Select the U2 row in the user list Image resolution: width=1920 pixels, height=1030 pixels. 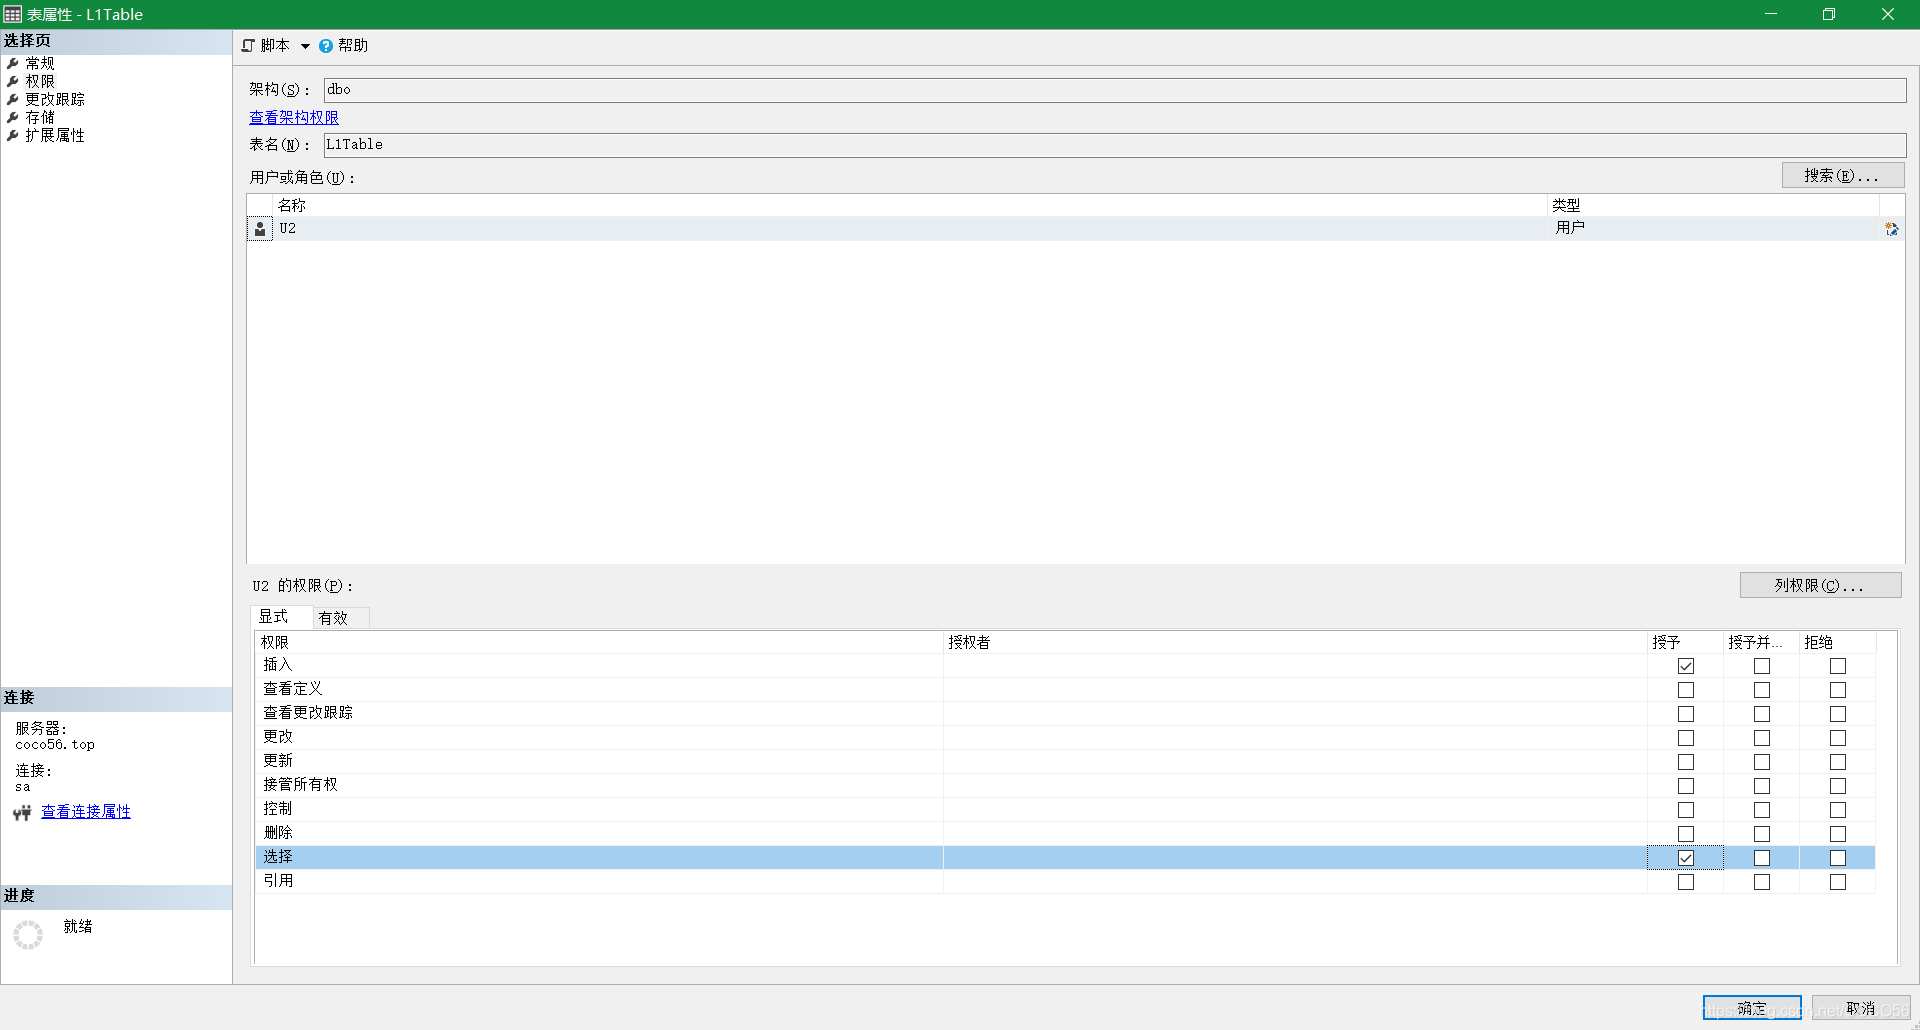pyautogui.click(x=1075, y=229)
